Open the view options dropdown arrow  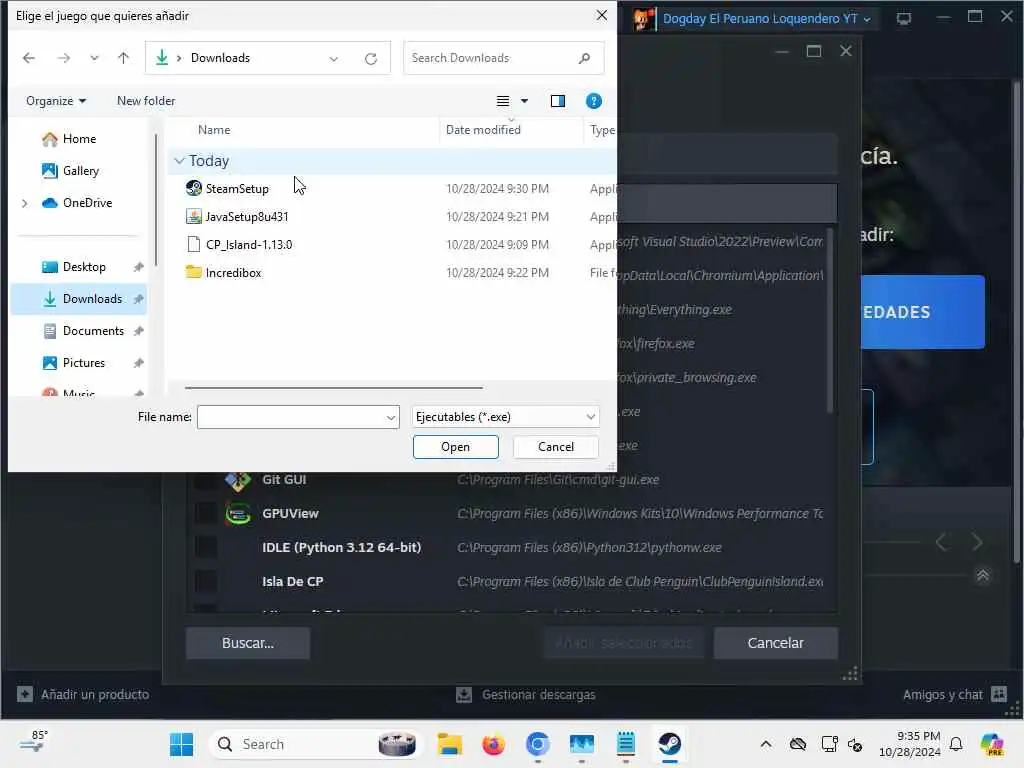pos(524,101)
